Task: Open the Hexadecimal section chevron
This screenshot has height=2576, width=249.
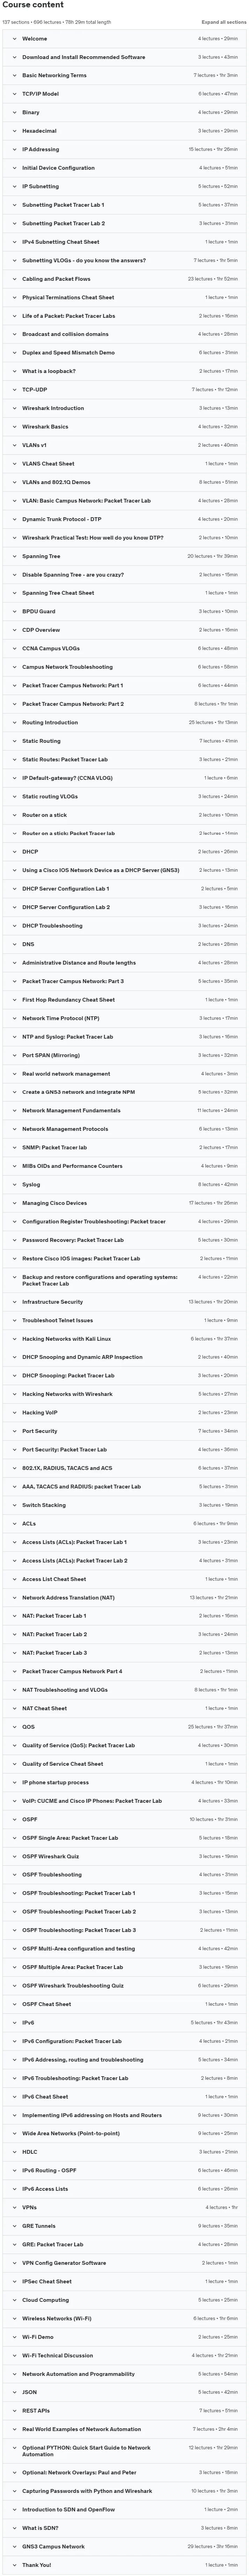Action: (14, 131)
